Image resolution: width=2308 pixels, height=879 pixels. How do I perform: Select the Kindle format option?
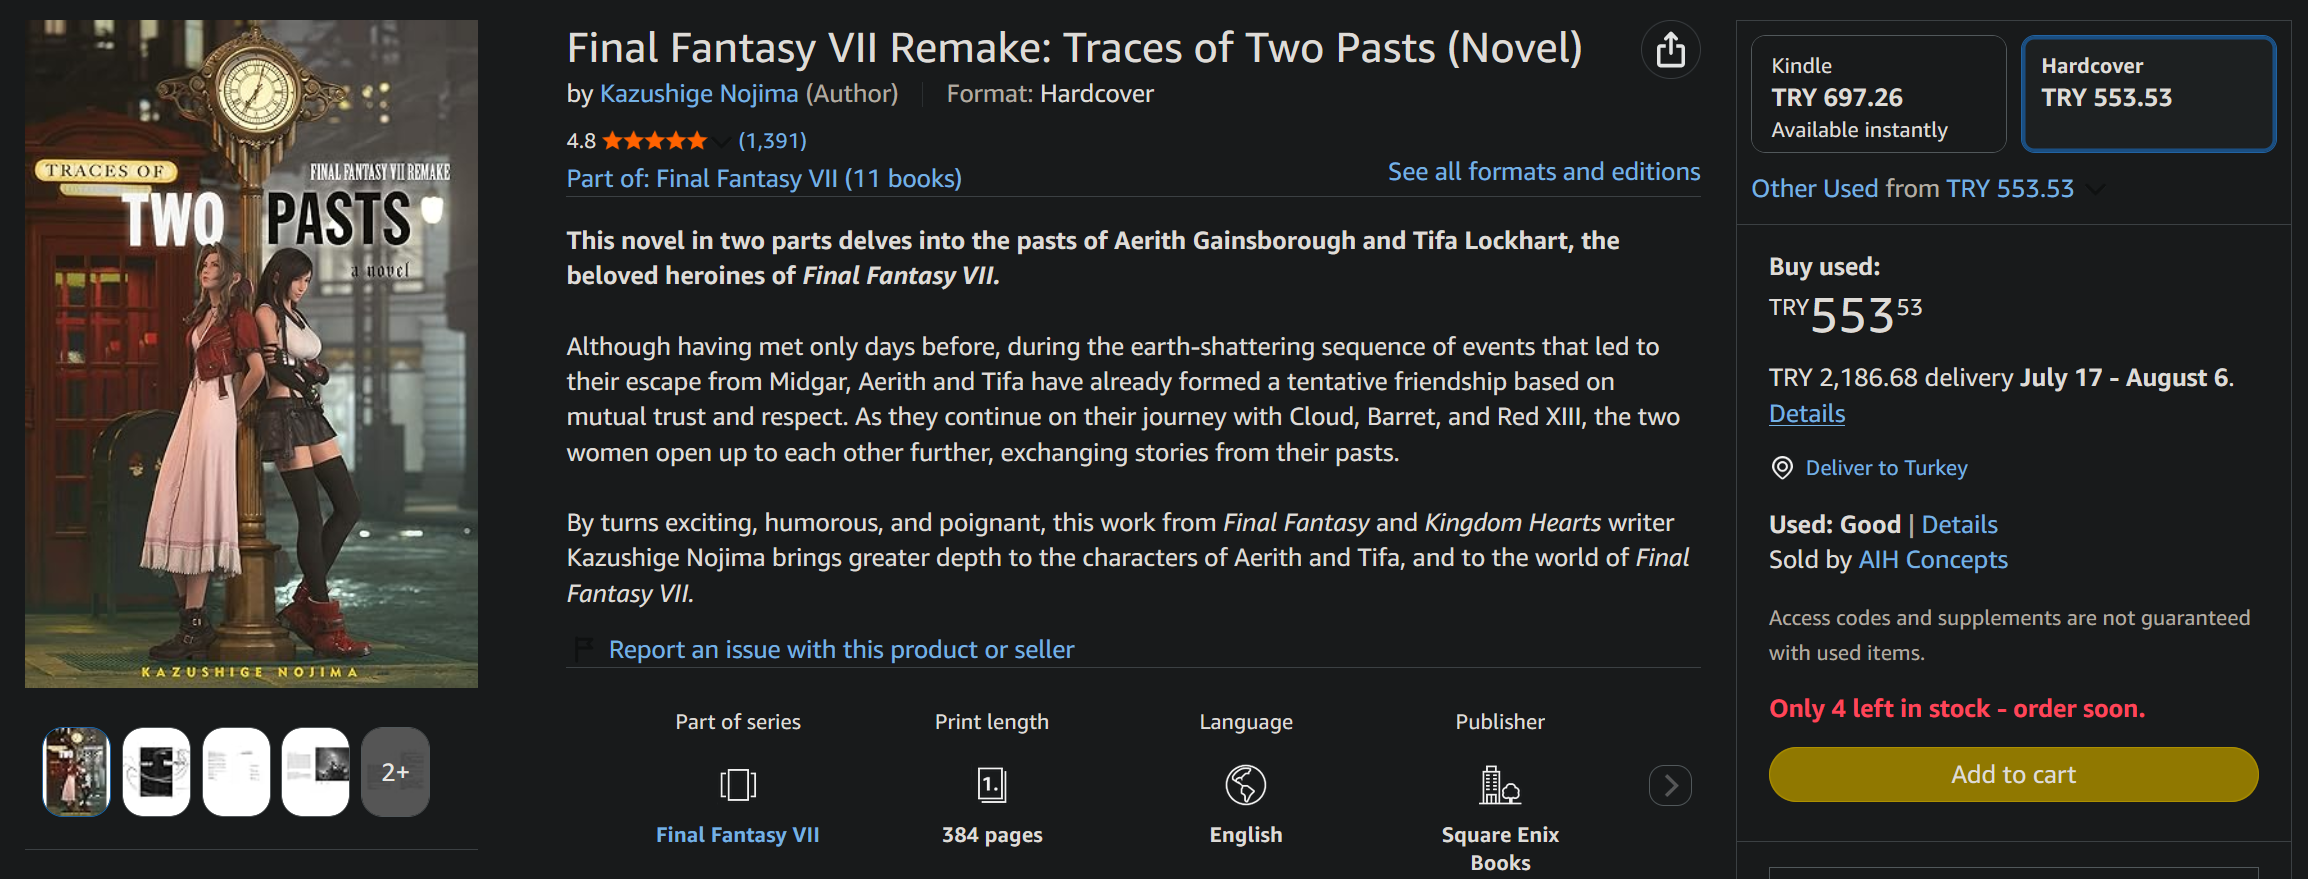click(1878, 94)
